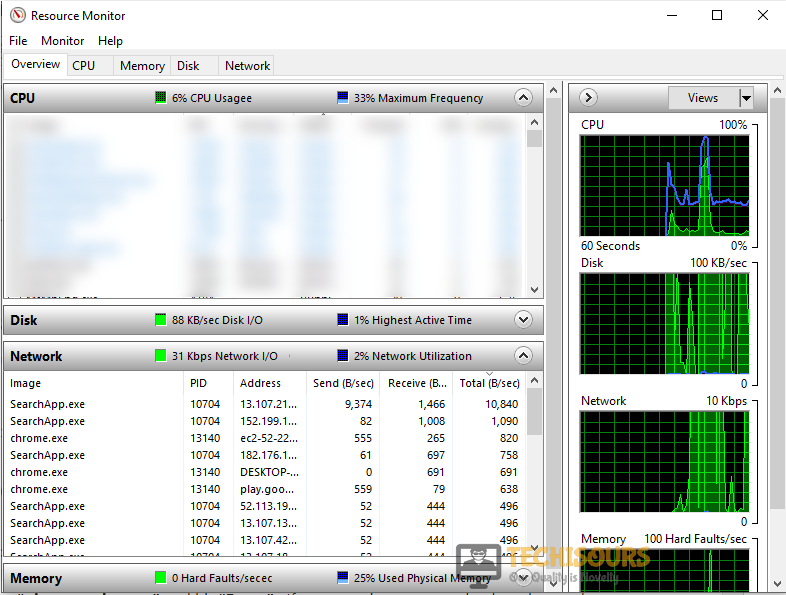Switch to the Memory tab
The height and width of the screenshot is (595, 786).
pyautogui.click(x=142, y=66)
